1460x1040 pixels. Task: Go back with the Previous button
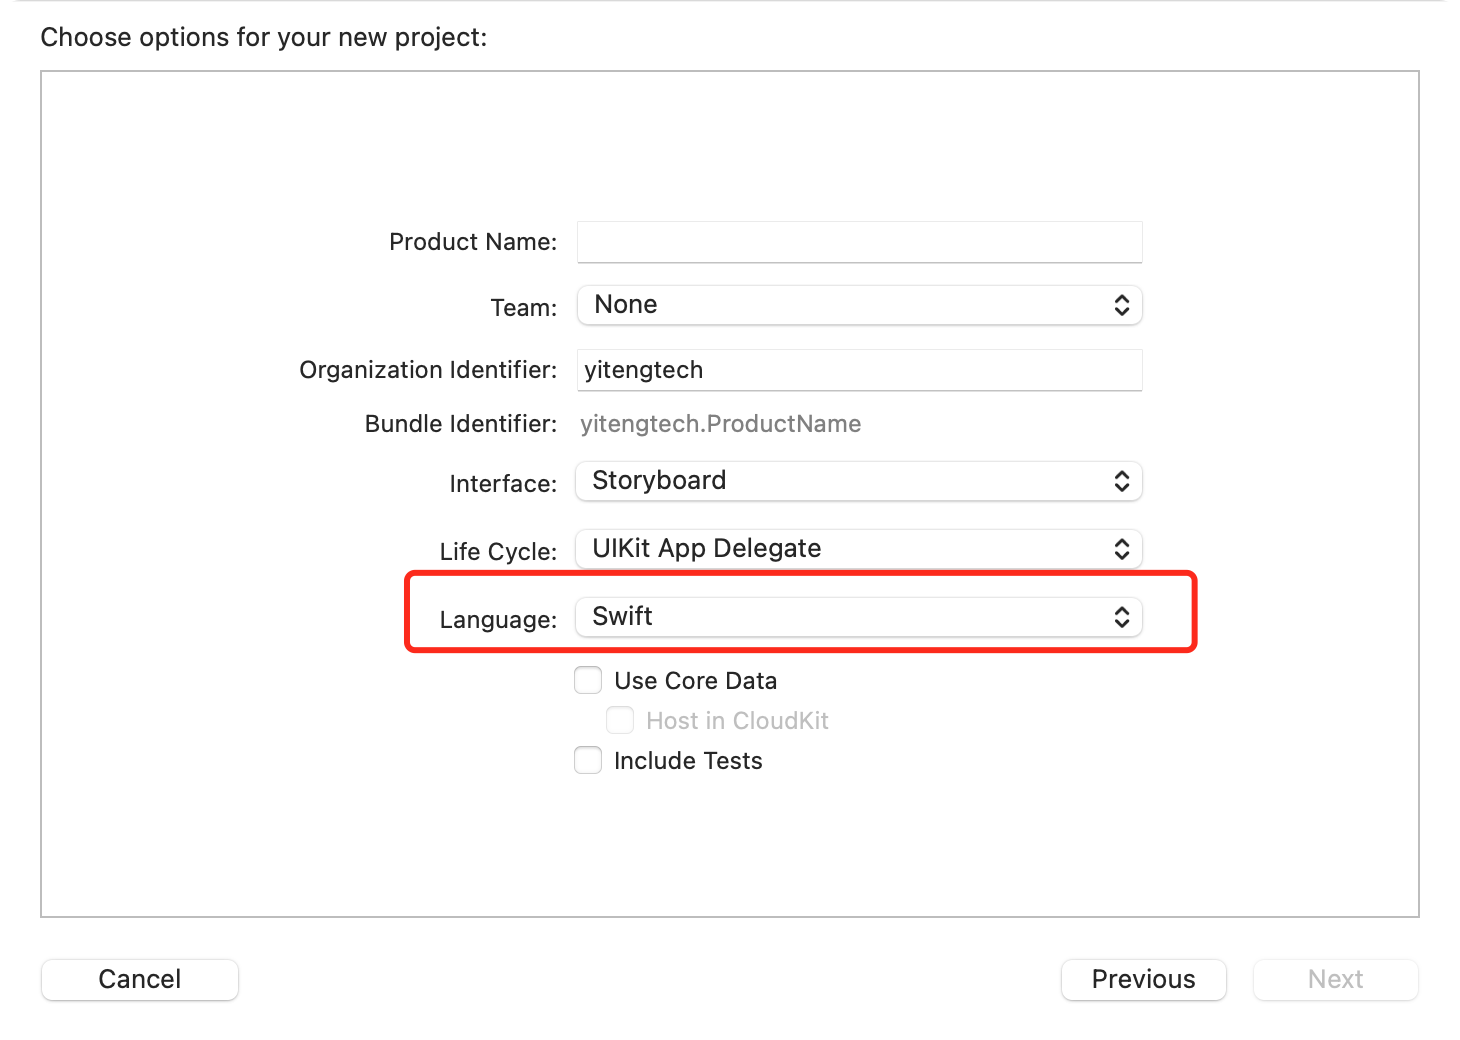click(x=1143, y=979)
